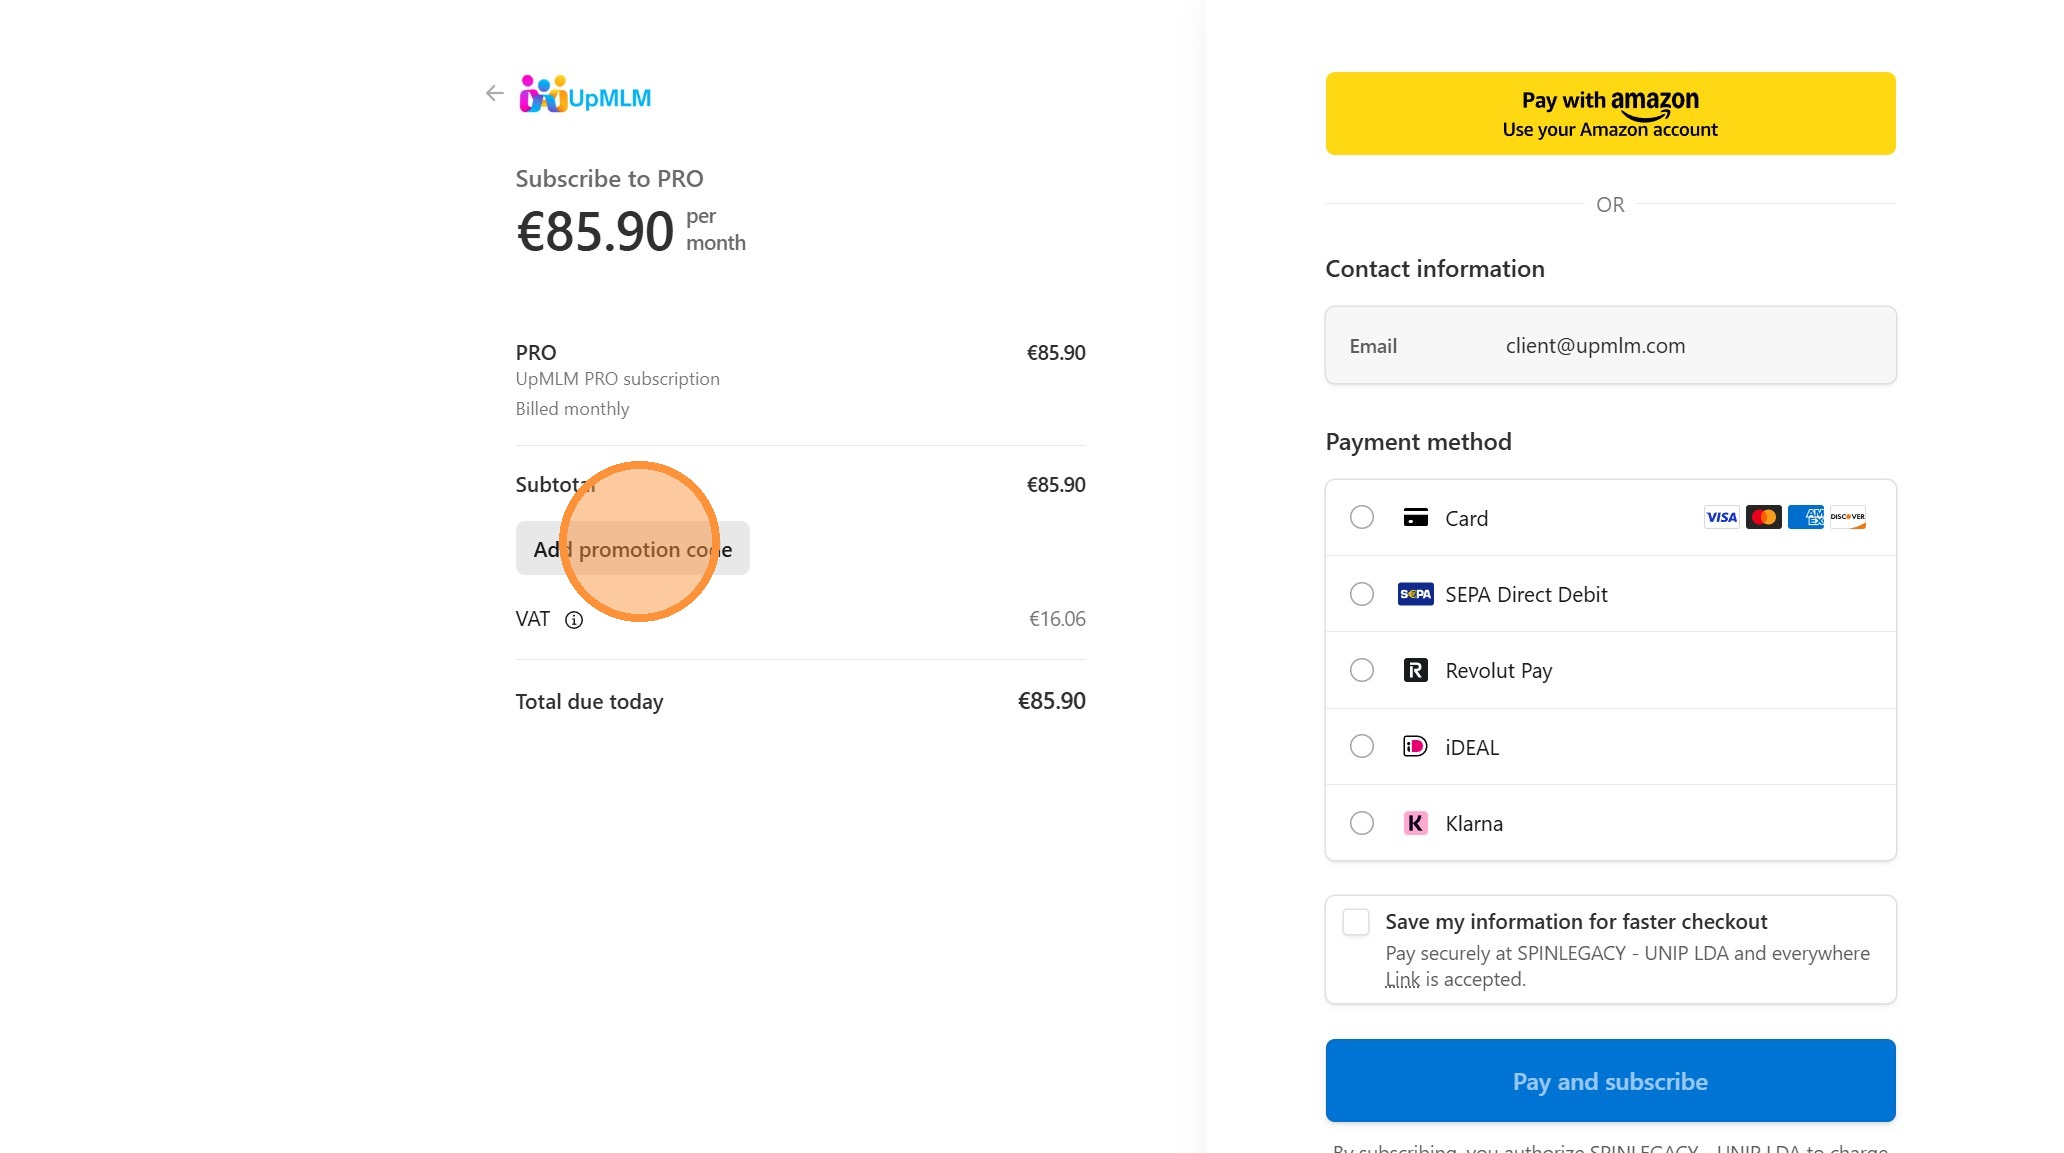Enable save my information checkbox
This screenshot has width=2064, height=1153.
(x=1356, y=922)
